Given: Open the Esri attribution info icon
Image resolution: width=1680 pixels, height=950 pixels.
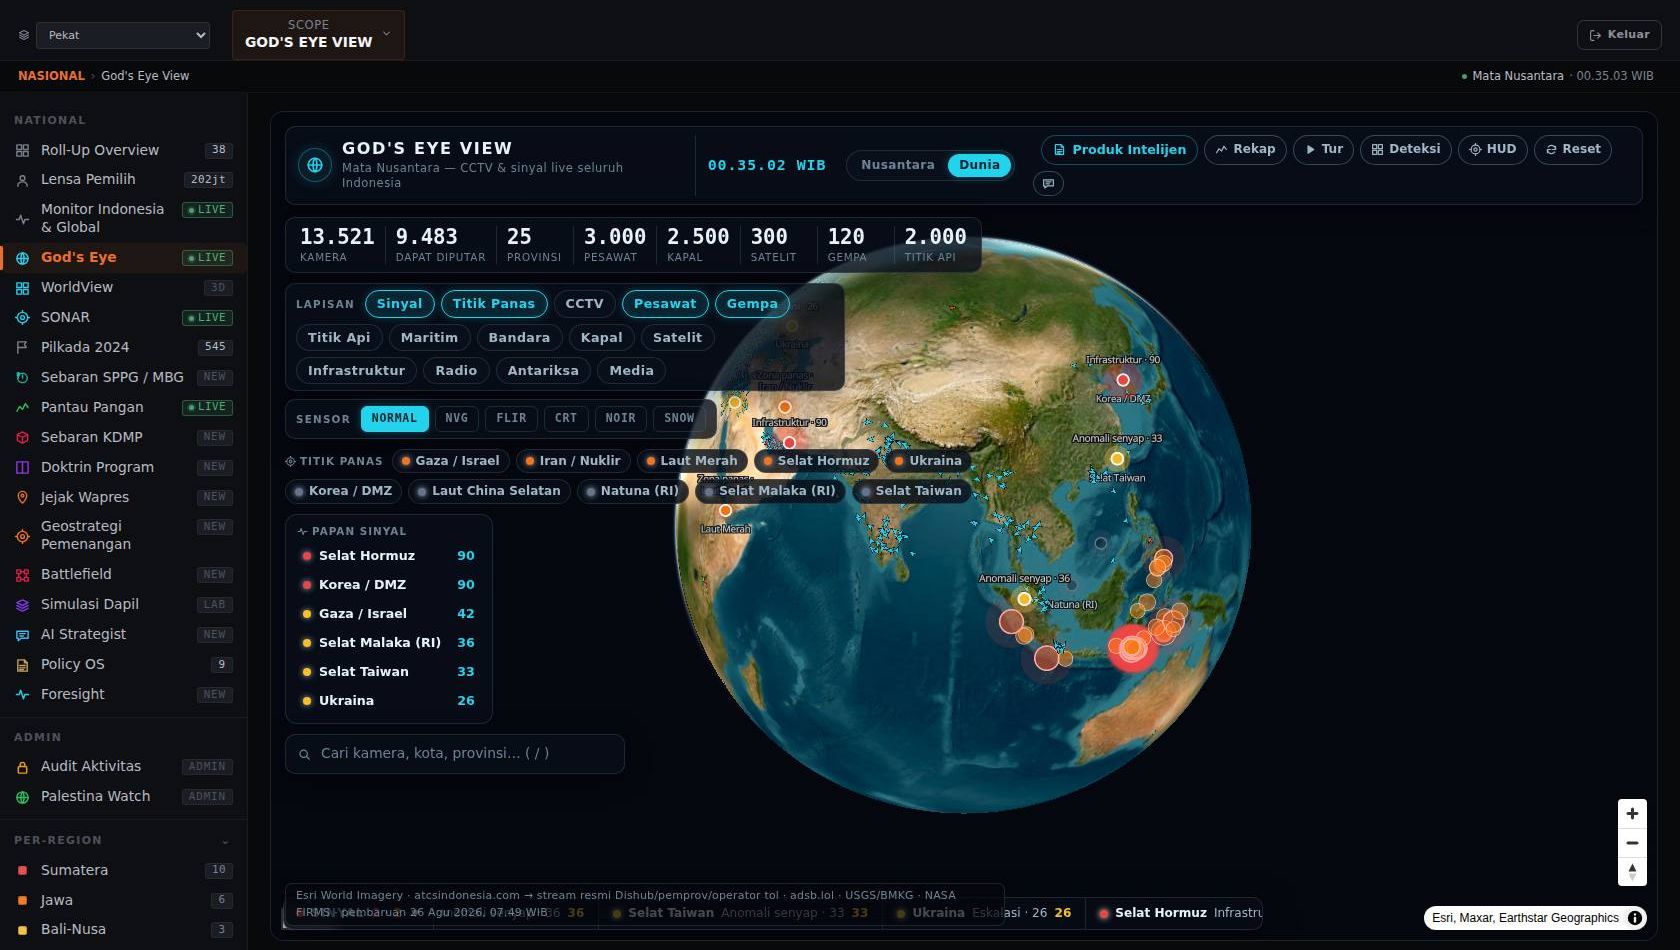Looking at the screenshot, I should point(1635,918).
